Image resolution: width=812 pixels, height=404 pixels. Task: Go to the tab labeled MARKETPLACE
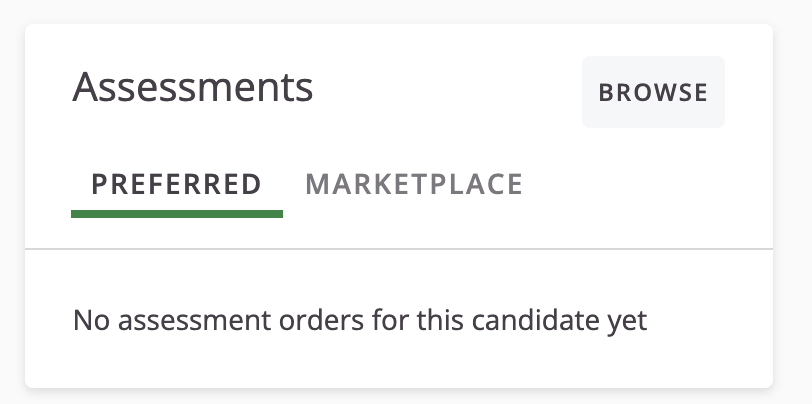(x=414, y=184)
